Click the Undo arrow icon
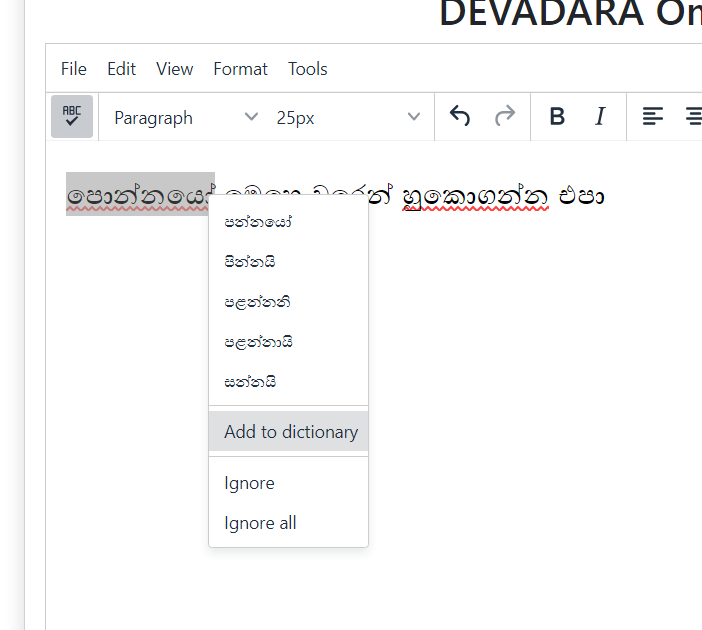Screen dimensions: 702x630 [x=459, y=116]
